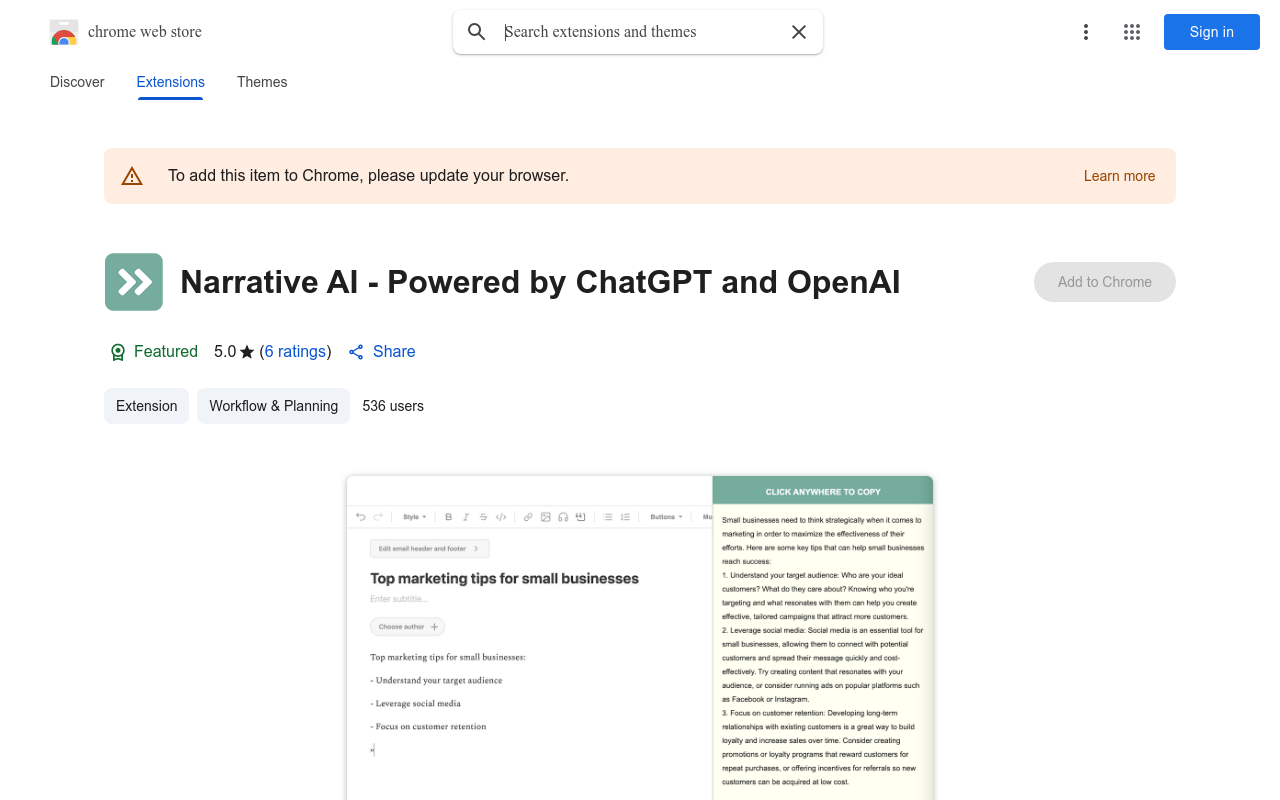Viewport: 1280px width, 800px height.
Task: Open the Workflow & Planning category chip
Action: (x=273, y=406)
